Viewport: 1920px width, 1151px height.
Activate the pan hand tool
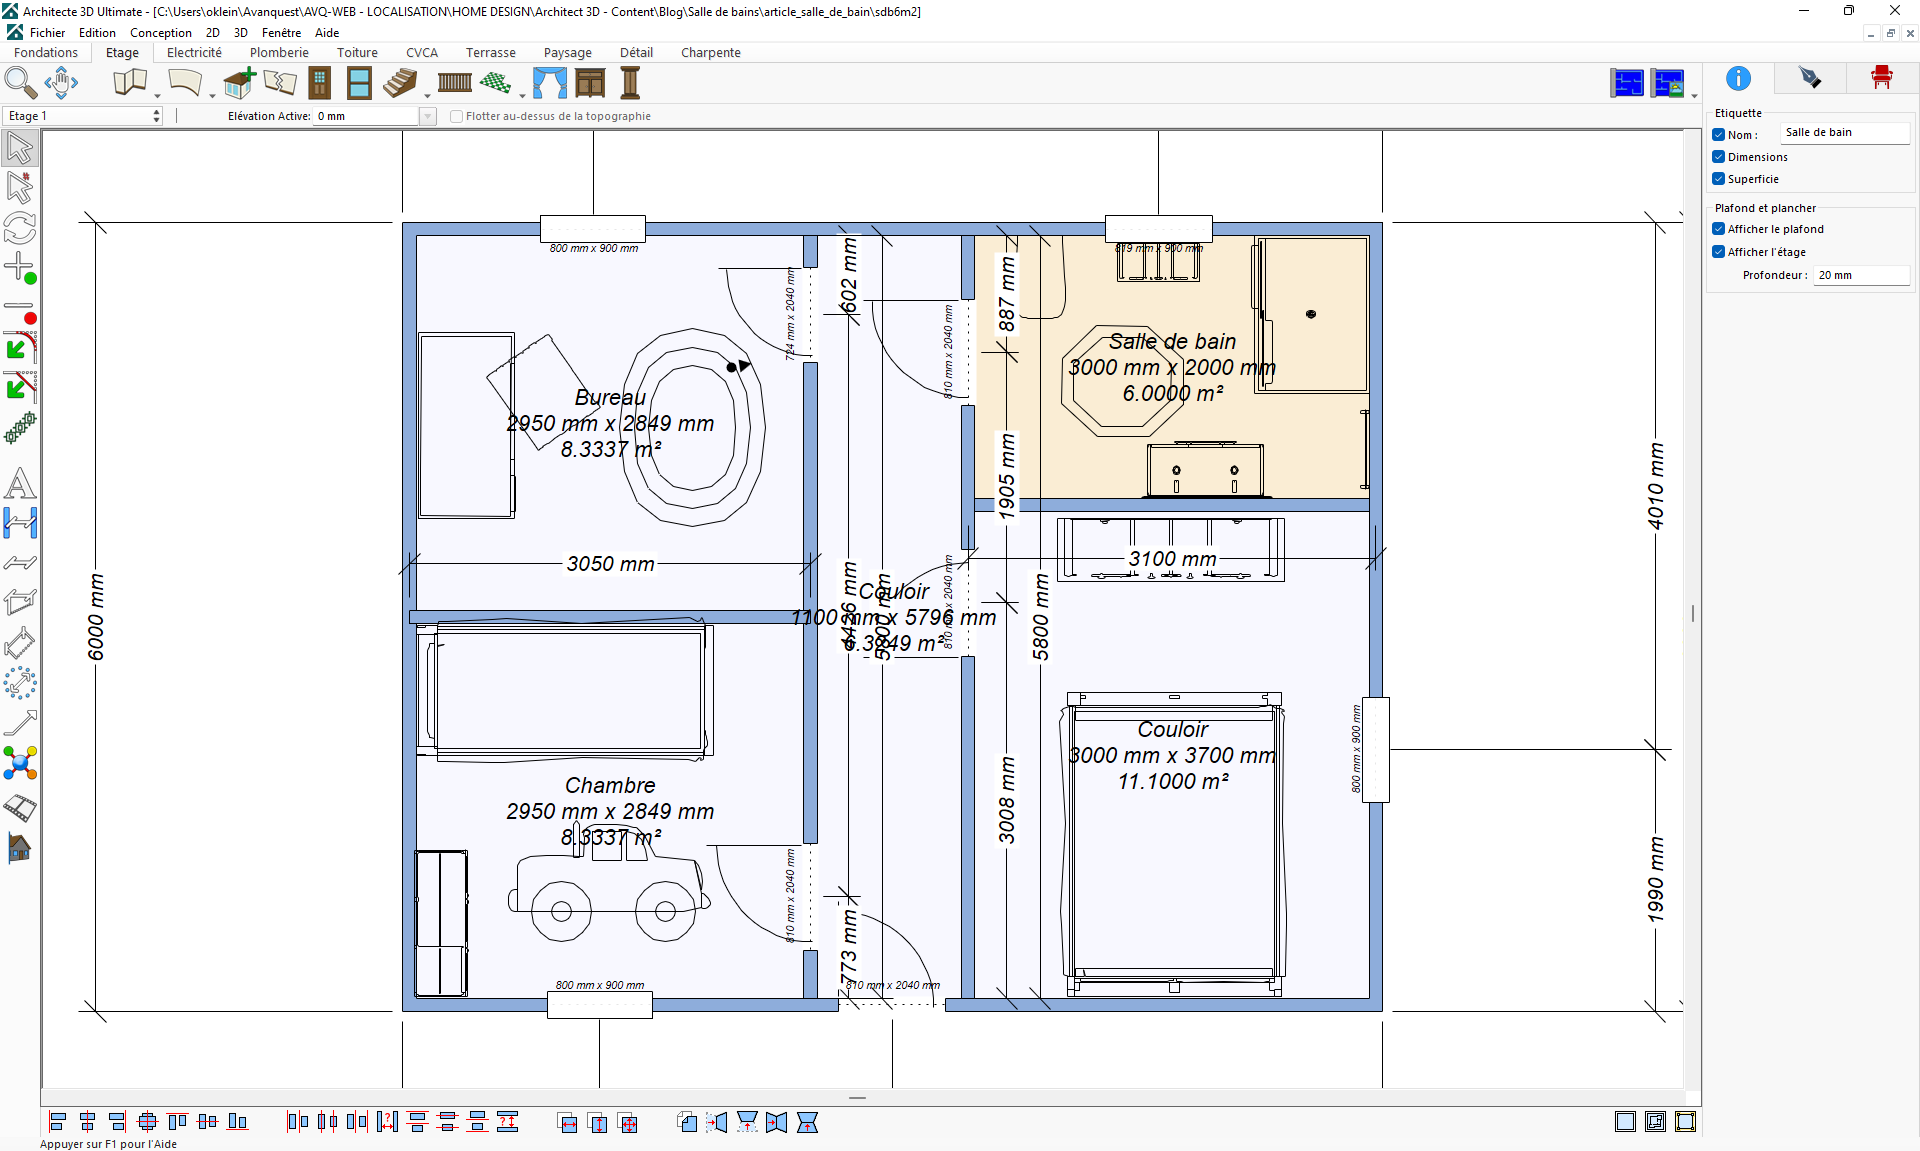tap(61, 83)
